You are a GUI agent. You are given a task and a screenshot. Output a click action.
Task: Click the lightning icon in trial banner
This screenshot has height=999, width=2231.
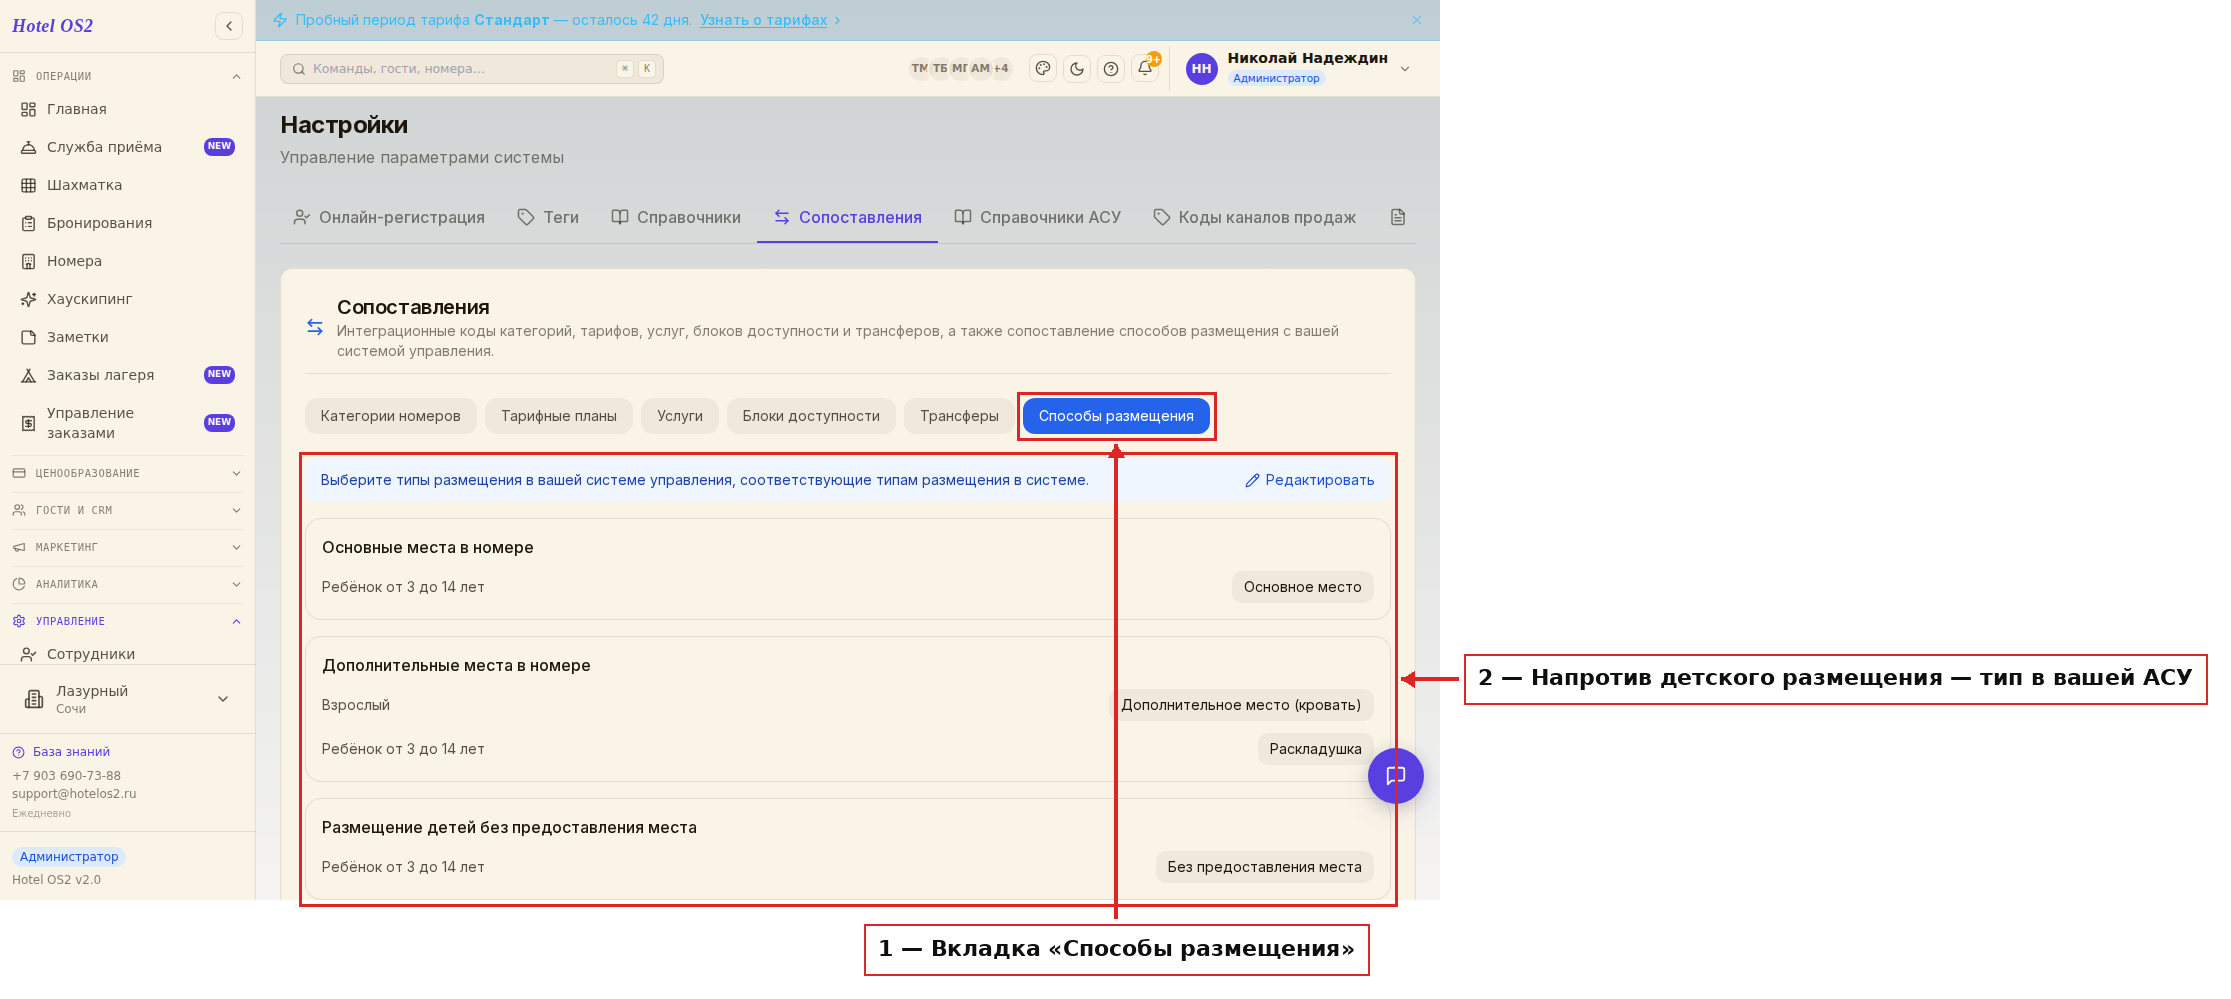(x=280, y=20)
